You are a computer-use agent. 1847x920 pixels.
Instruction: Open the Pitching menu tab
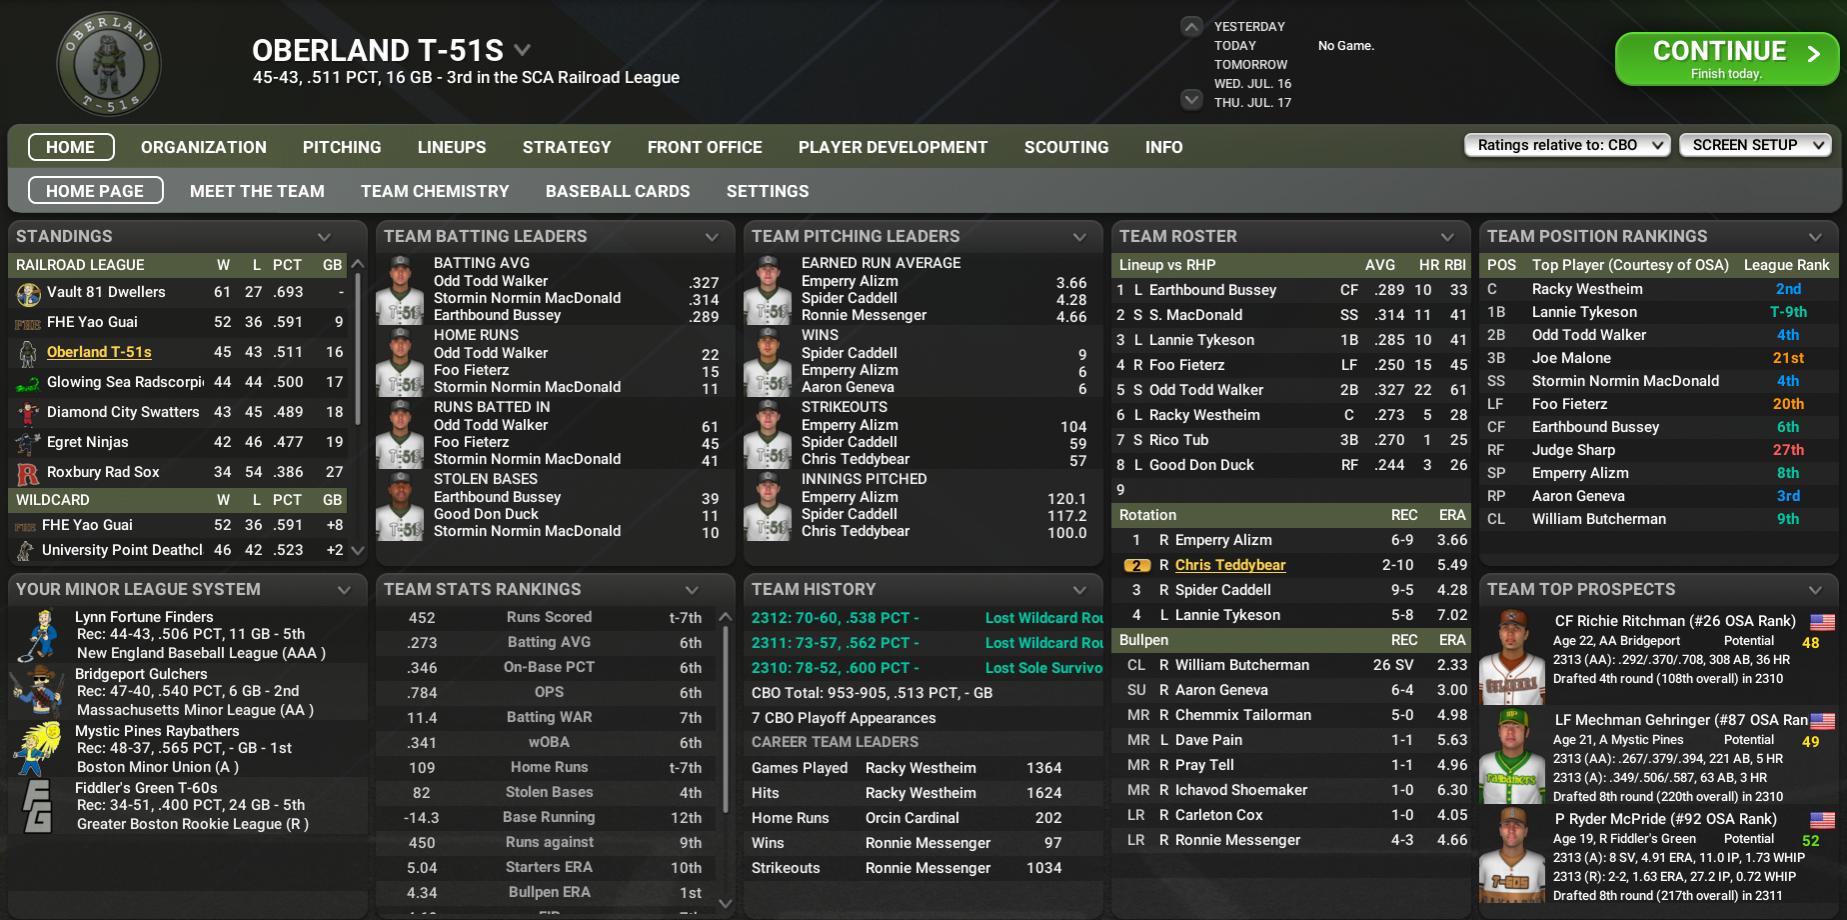(x=342, y=147)
